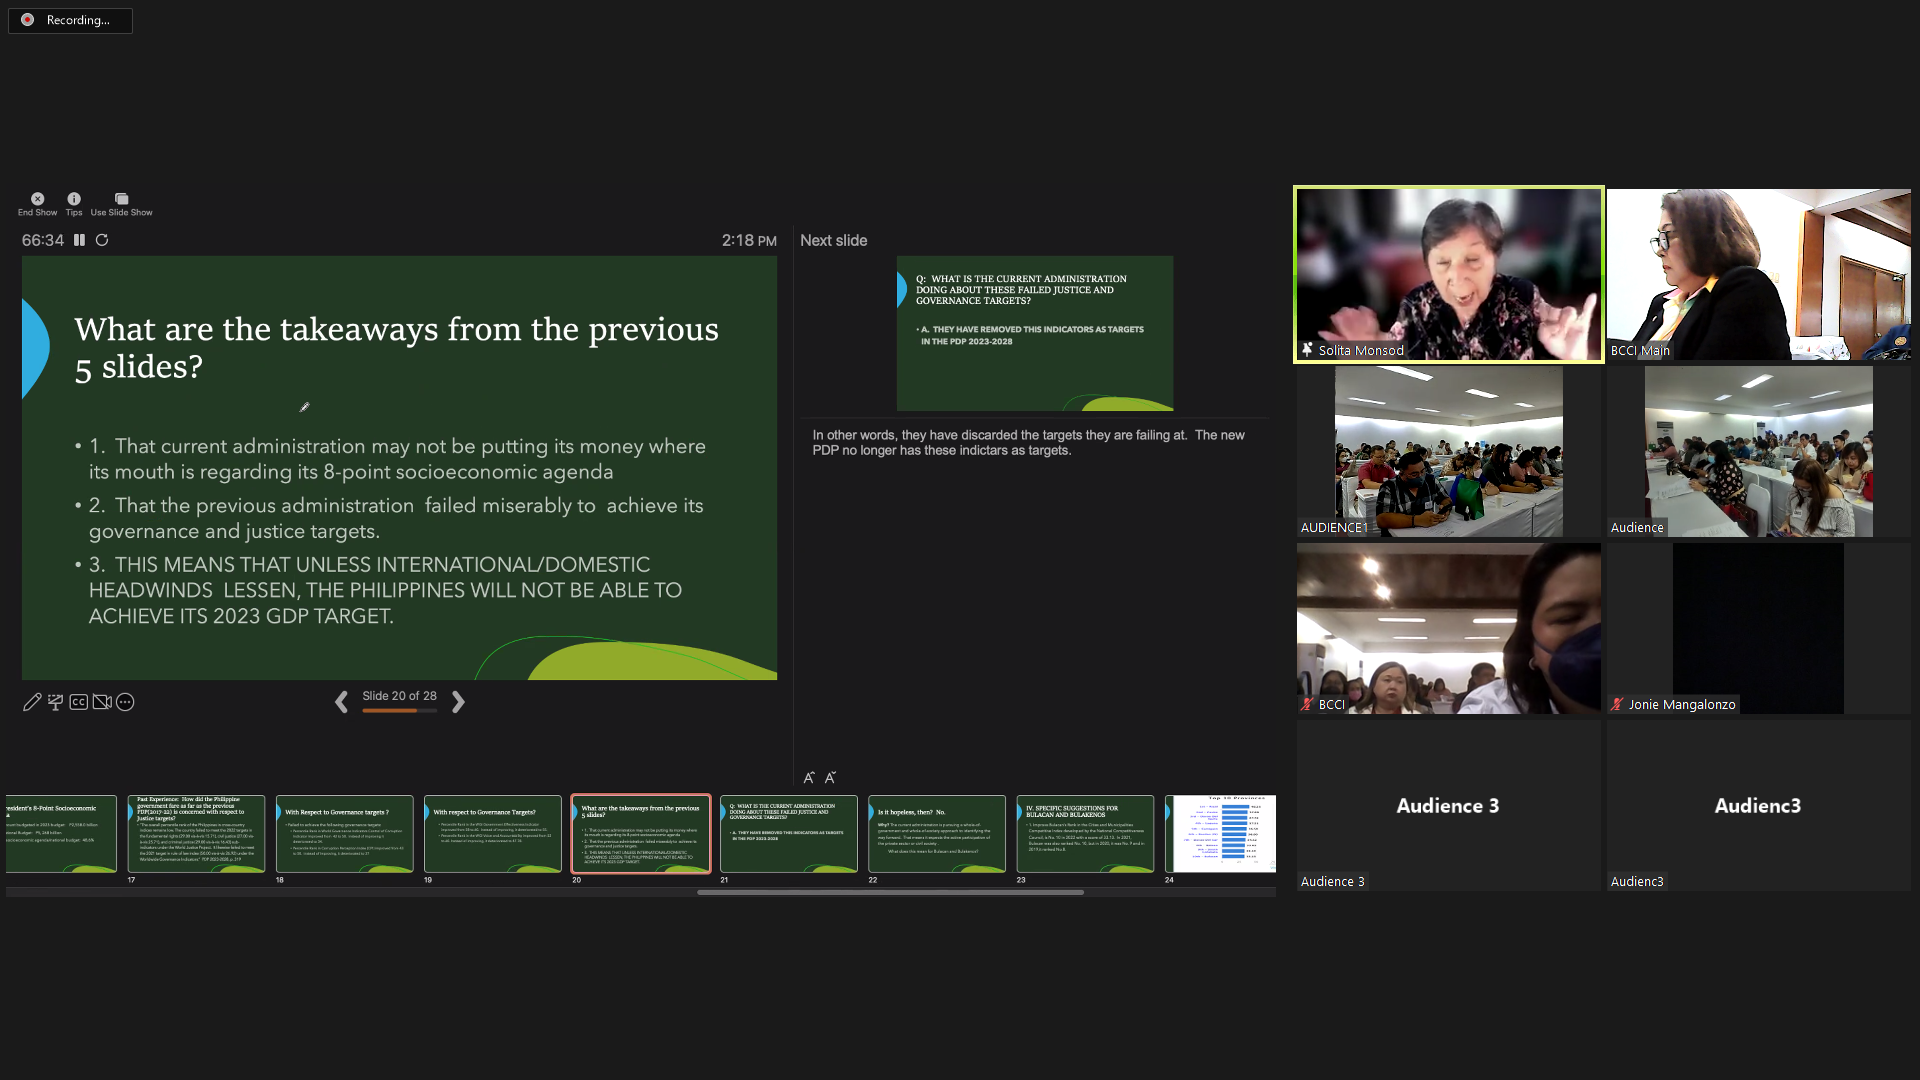
Task: Select AUDIENCE1 video tile
Action: click(1449, 451)
